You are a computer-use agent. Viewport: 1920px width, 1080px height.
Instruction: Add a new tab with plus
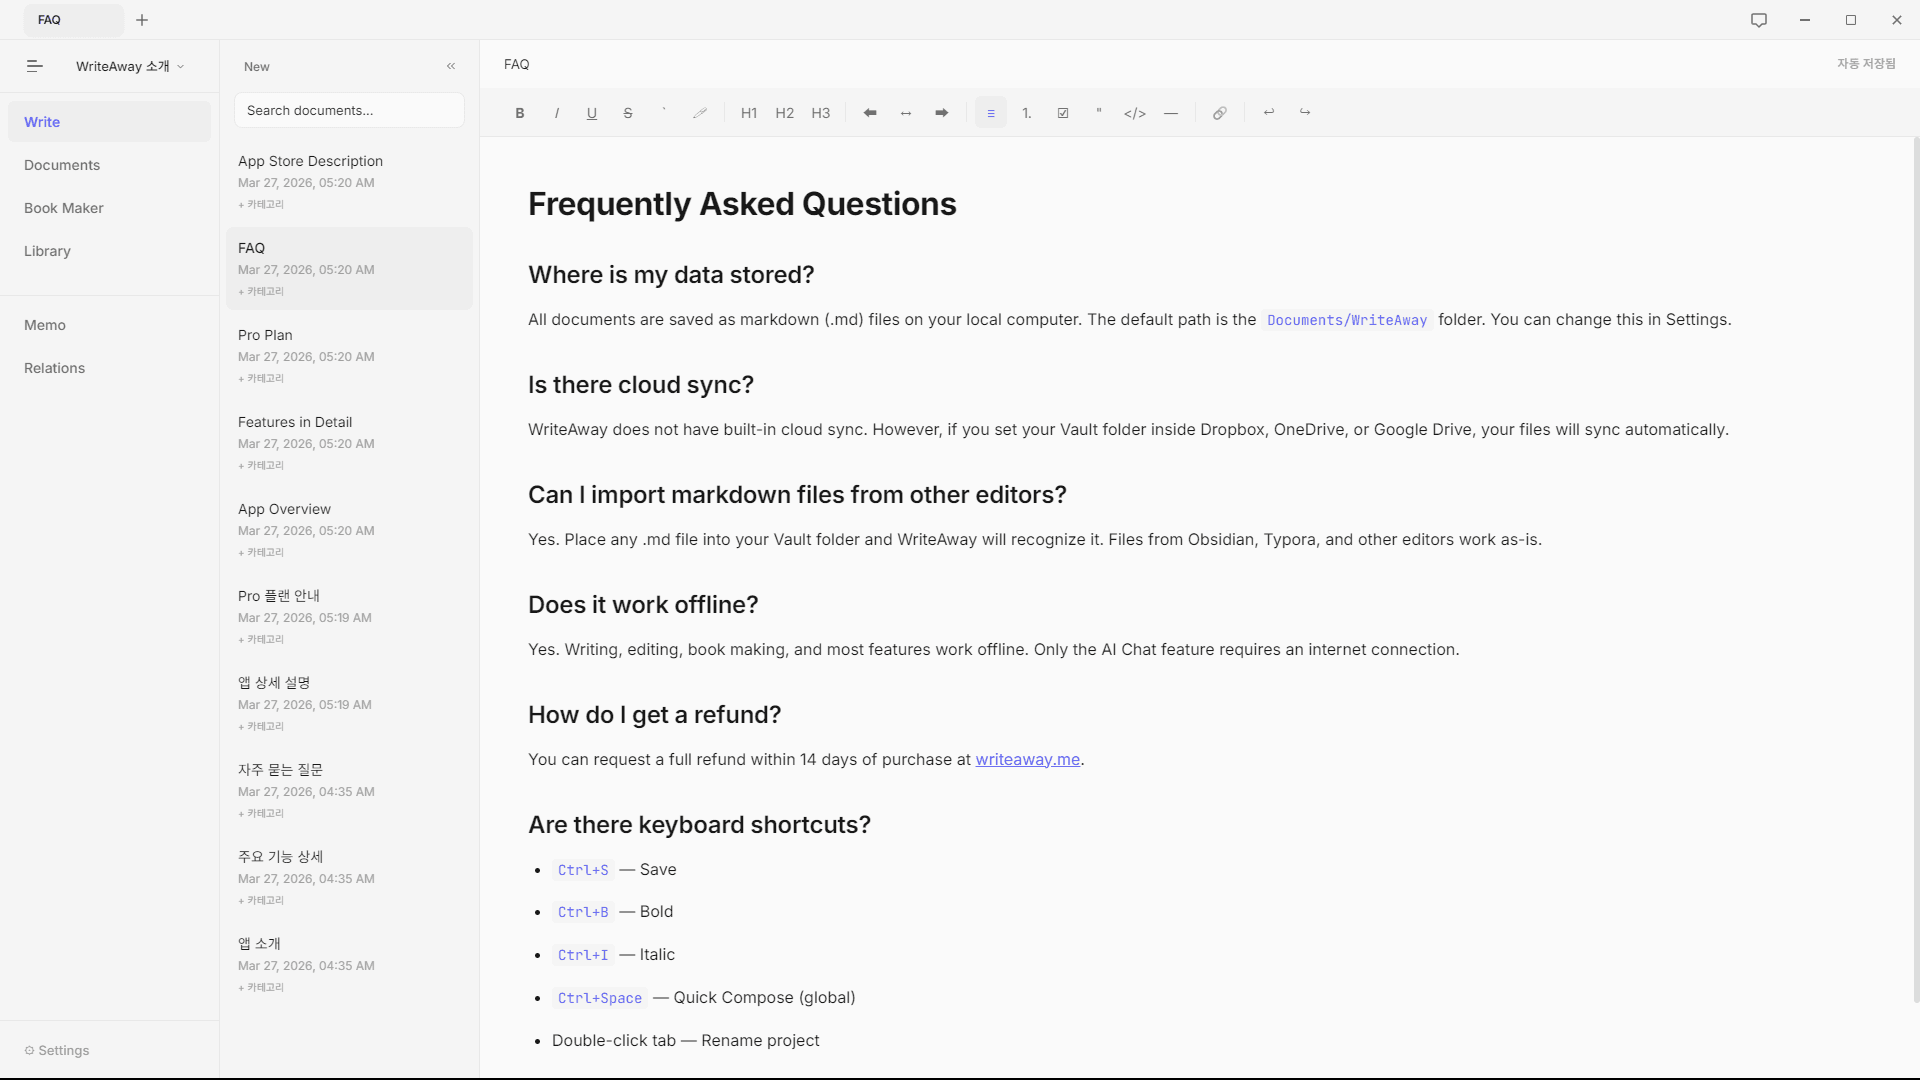[142, 20]
